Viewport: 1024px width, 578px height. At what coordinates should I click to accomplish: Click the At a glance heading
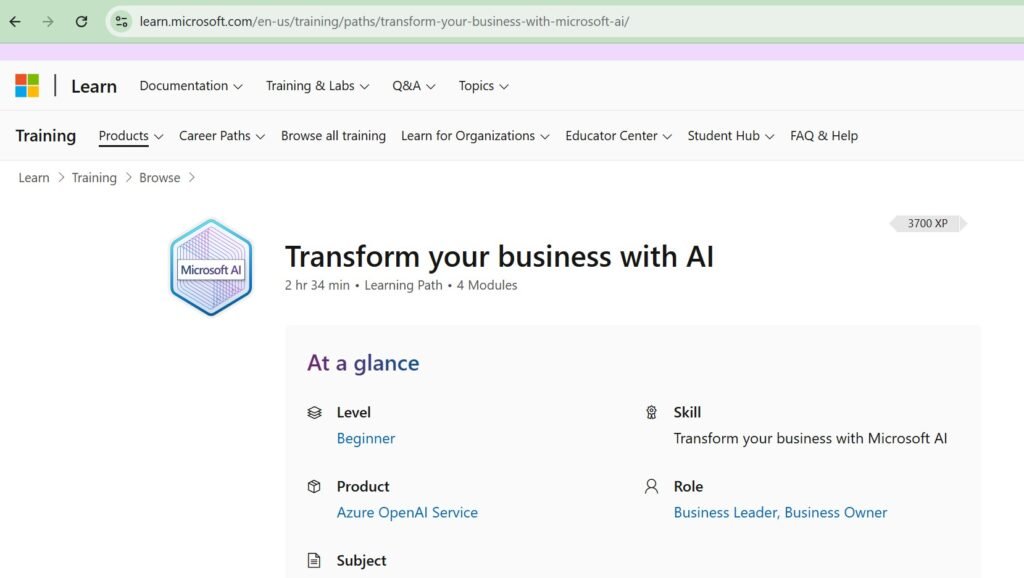tap(363, 362)
